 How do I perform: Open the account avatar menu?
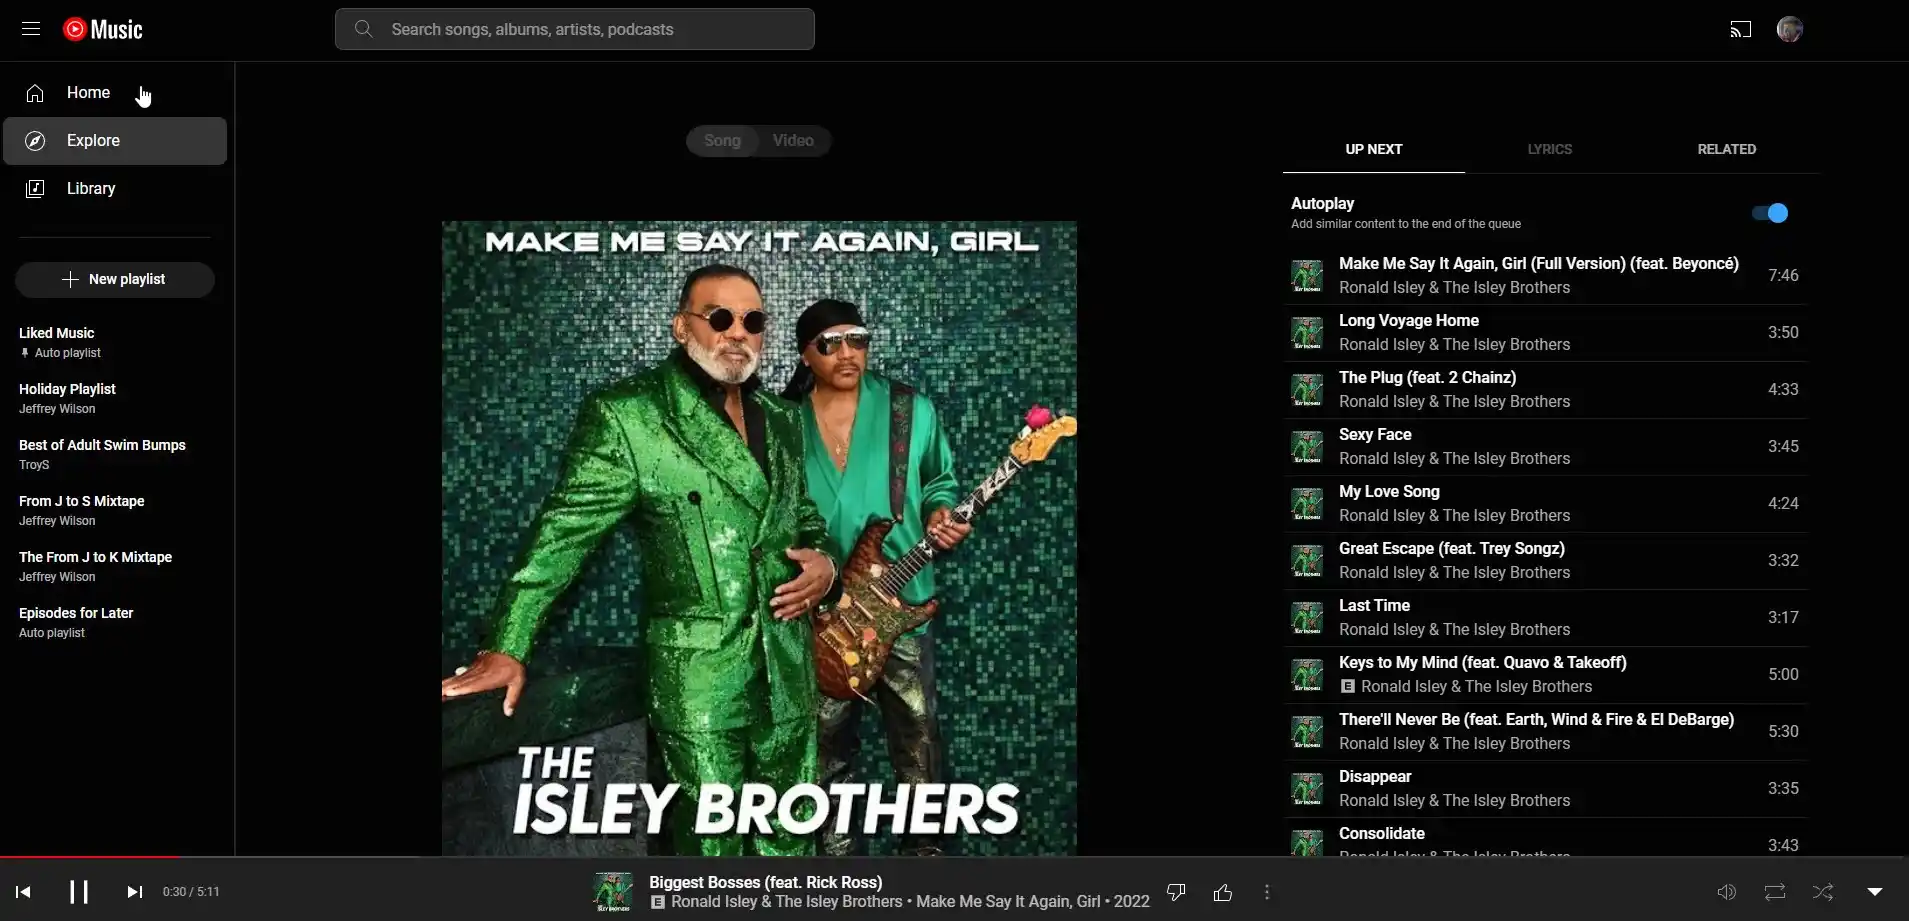click(x=1790, y=29)
